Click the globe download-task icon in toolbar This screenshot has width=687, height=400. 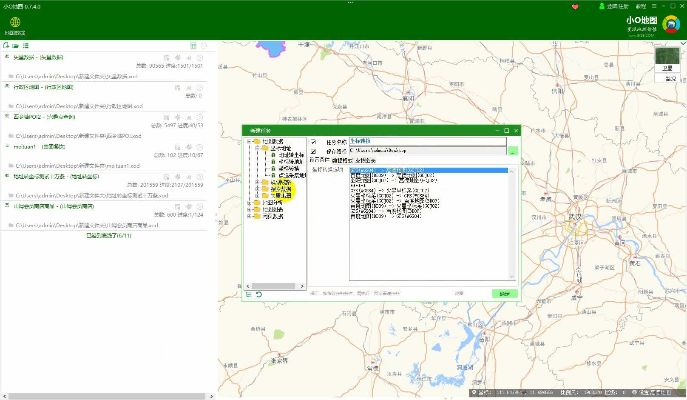(x=15, y=22)
